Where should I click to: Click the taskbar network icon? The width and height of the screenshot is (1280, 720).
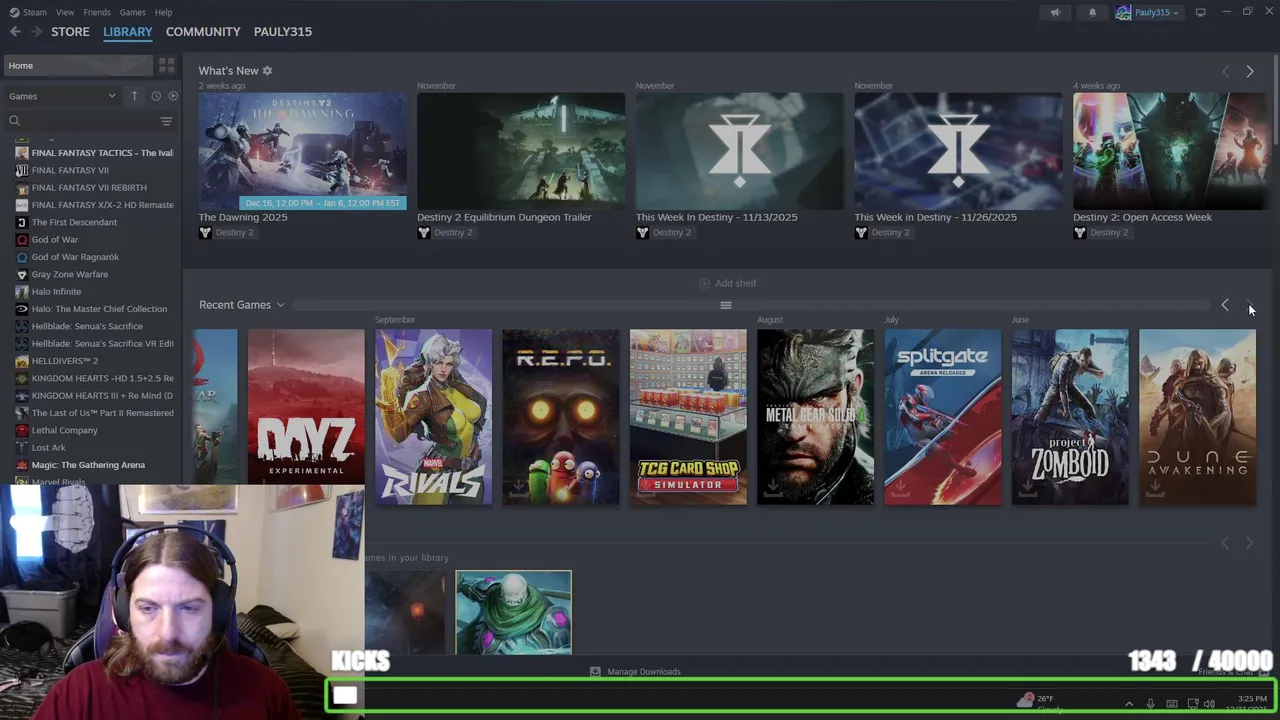[x=1191, y=704]
